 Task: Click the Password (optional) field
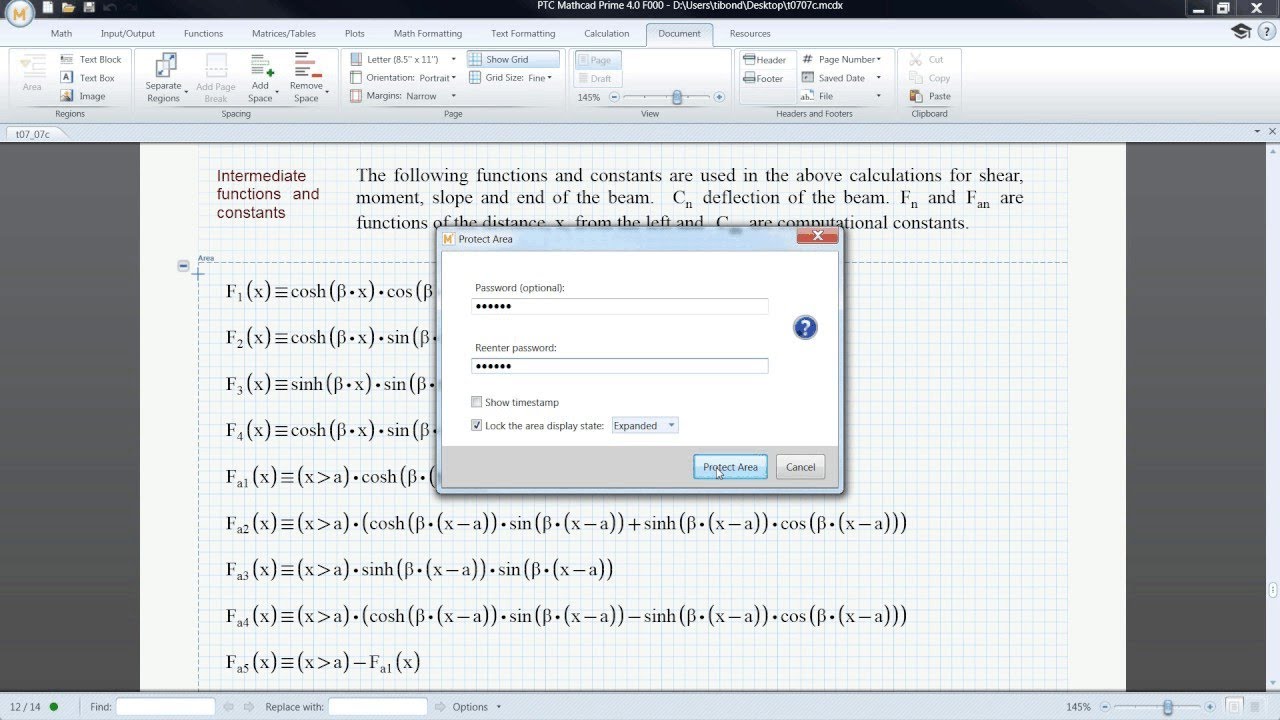[x=620, y=306]
